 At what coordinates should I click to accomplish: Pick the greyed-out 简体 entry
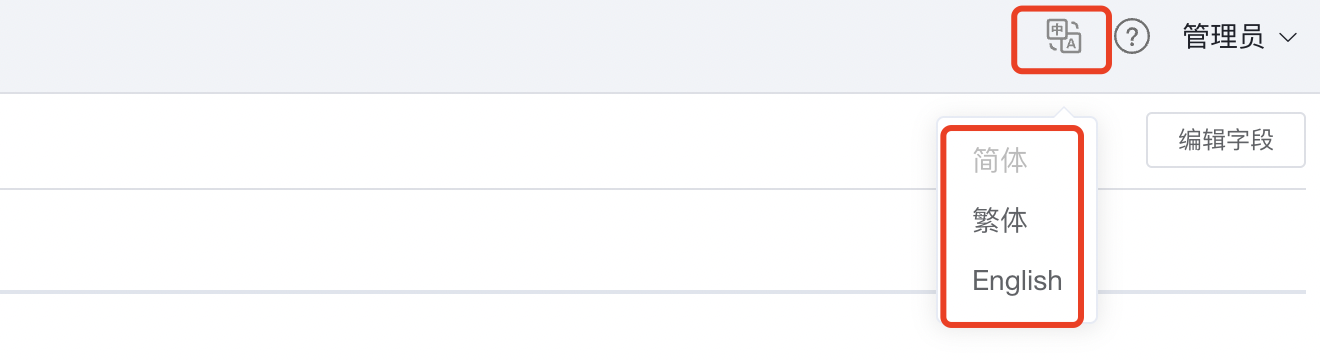coord(1000,161)
